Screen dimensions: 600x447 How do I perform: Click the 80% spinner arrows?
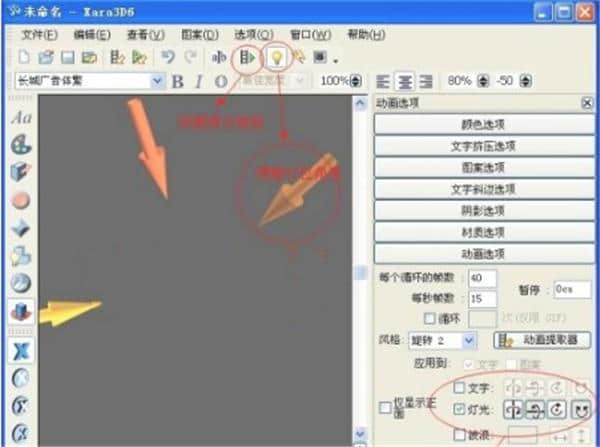click(483, 81)
